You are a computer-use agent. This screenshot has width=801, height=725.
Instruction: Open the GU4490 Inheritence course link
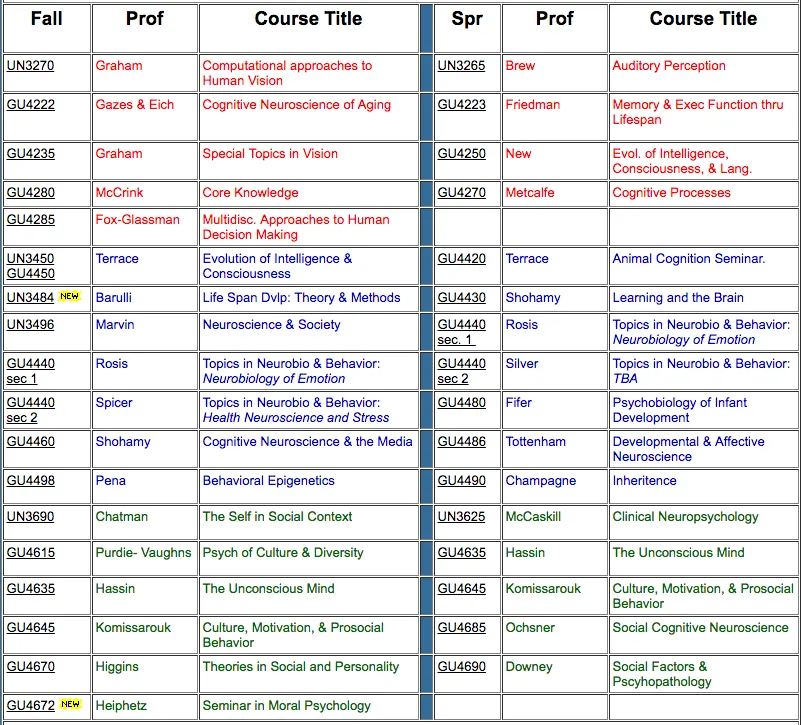pos(461,481)
